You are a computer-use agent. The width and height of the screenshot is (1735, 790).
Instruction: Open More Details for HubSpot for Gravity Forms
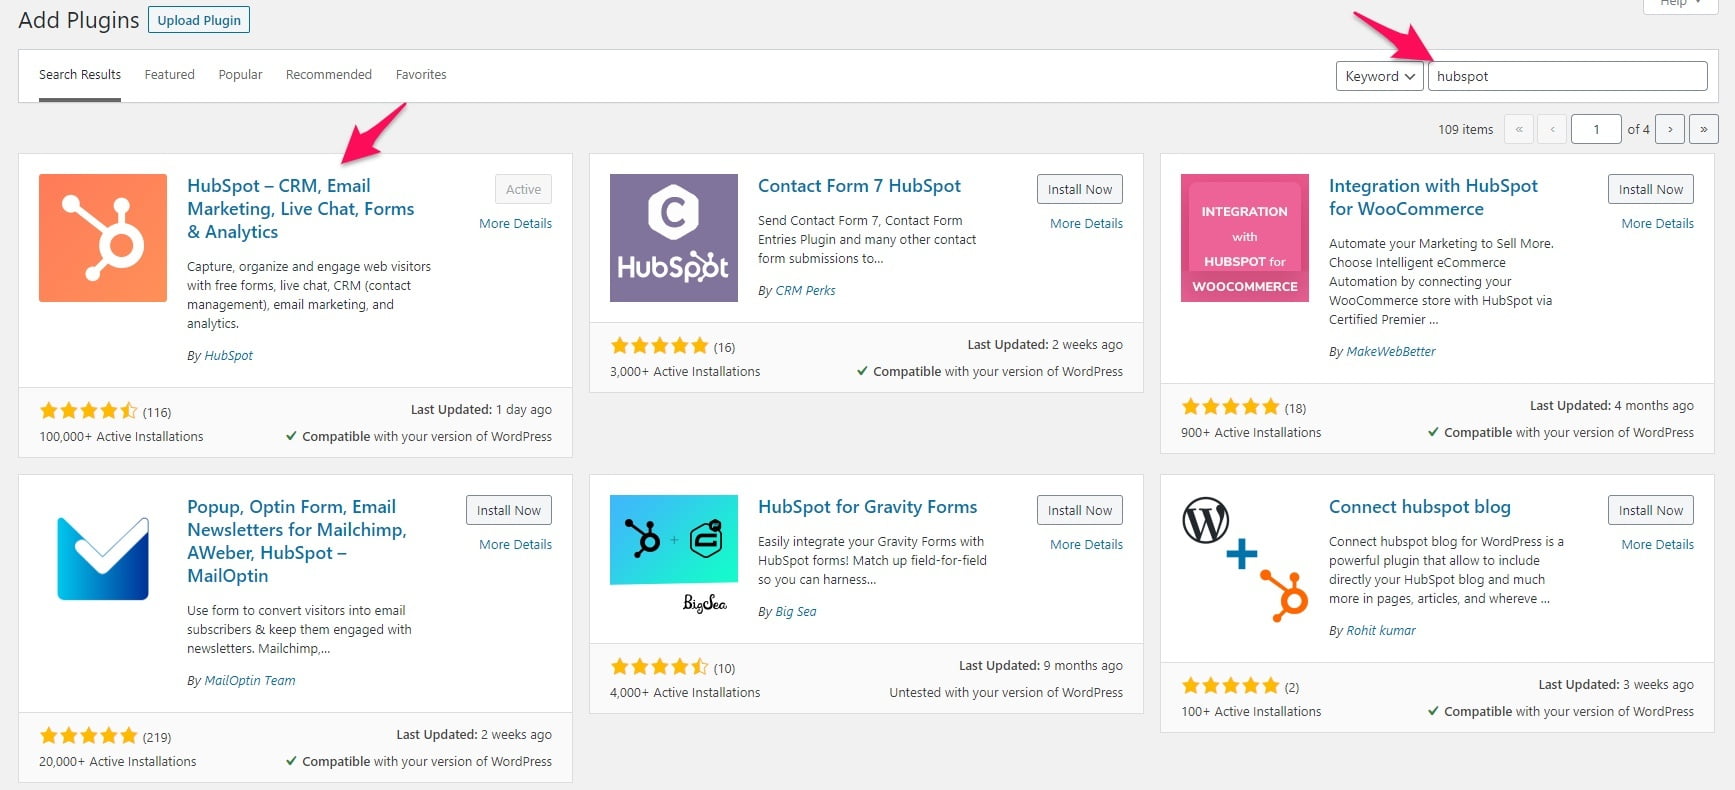pyautogui.click(x=1086, y=544)
